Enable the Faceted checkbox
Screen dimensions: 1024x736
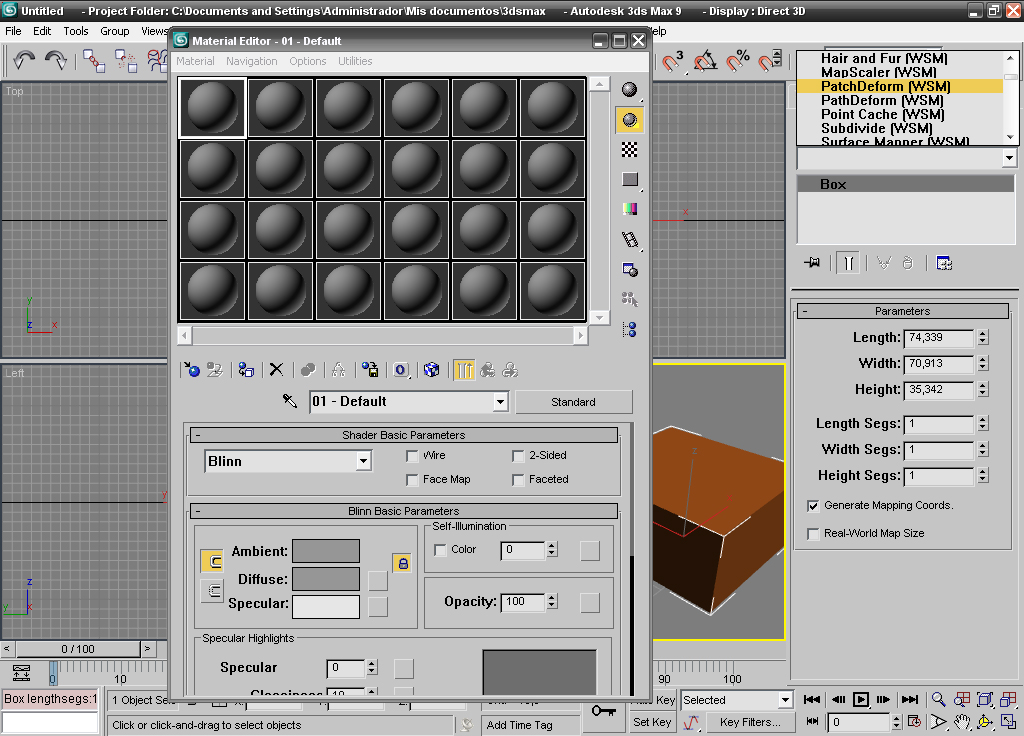(518, 480)
